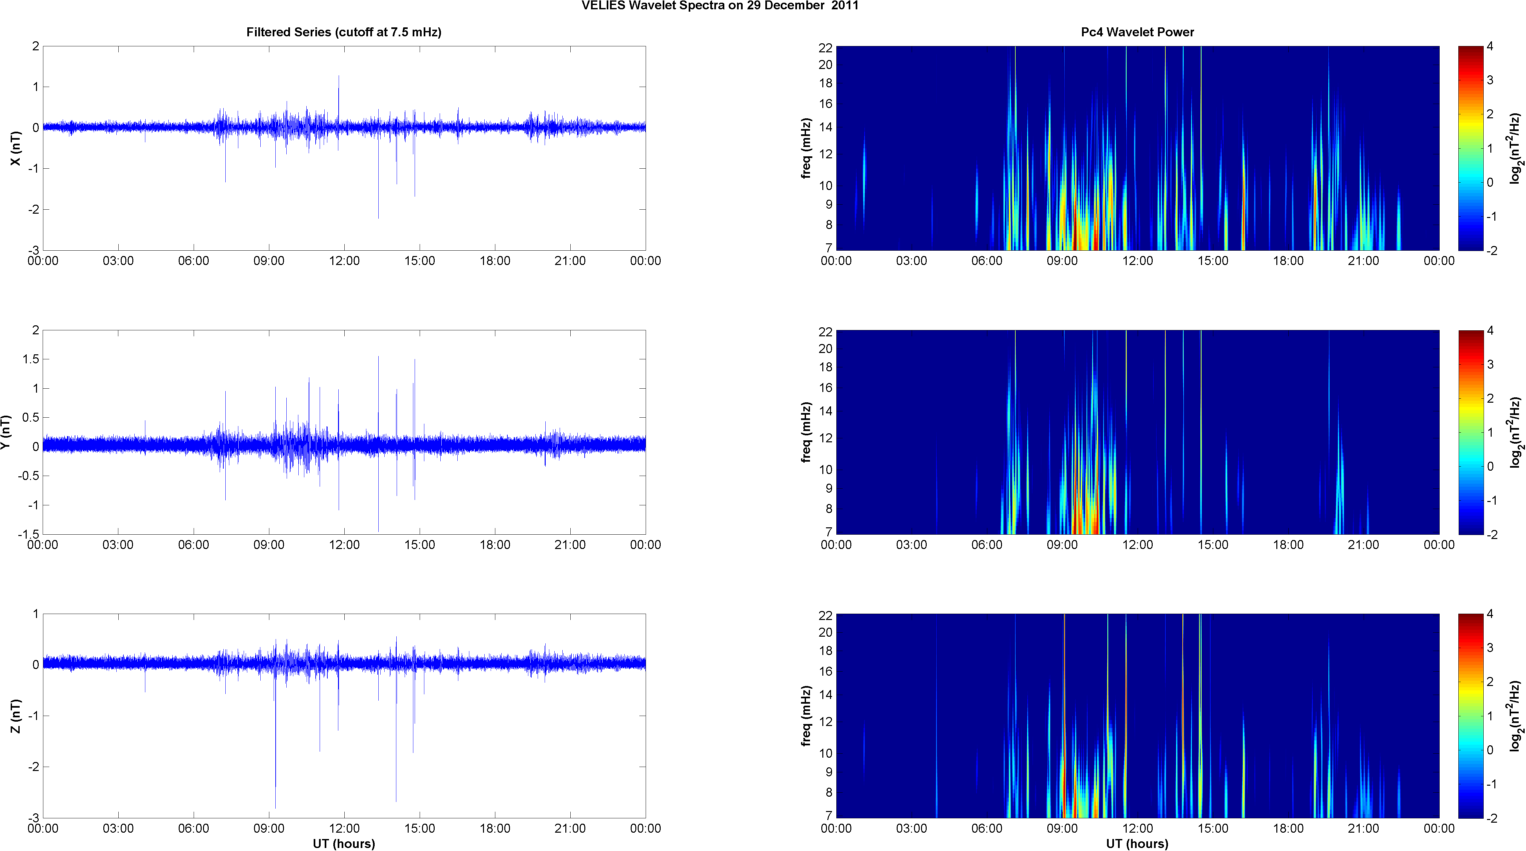The image size is (1526, 851).
Task: Click the '4' value on the top colorbar scale
Action: (x=1490, y=47)
